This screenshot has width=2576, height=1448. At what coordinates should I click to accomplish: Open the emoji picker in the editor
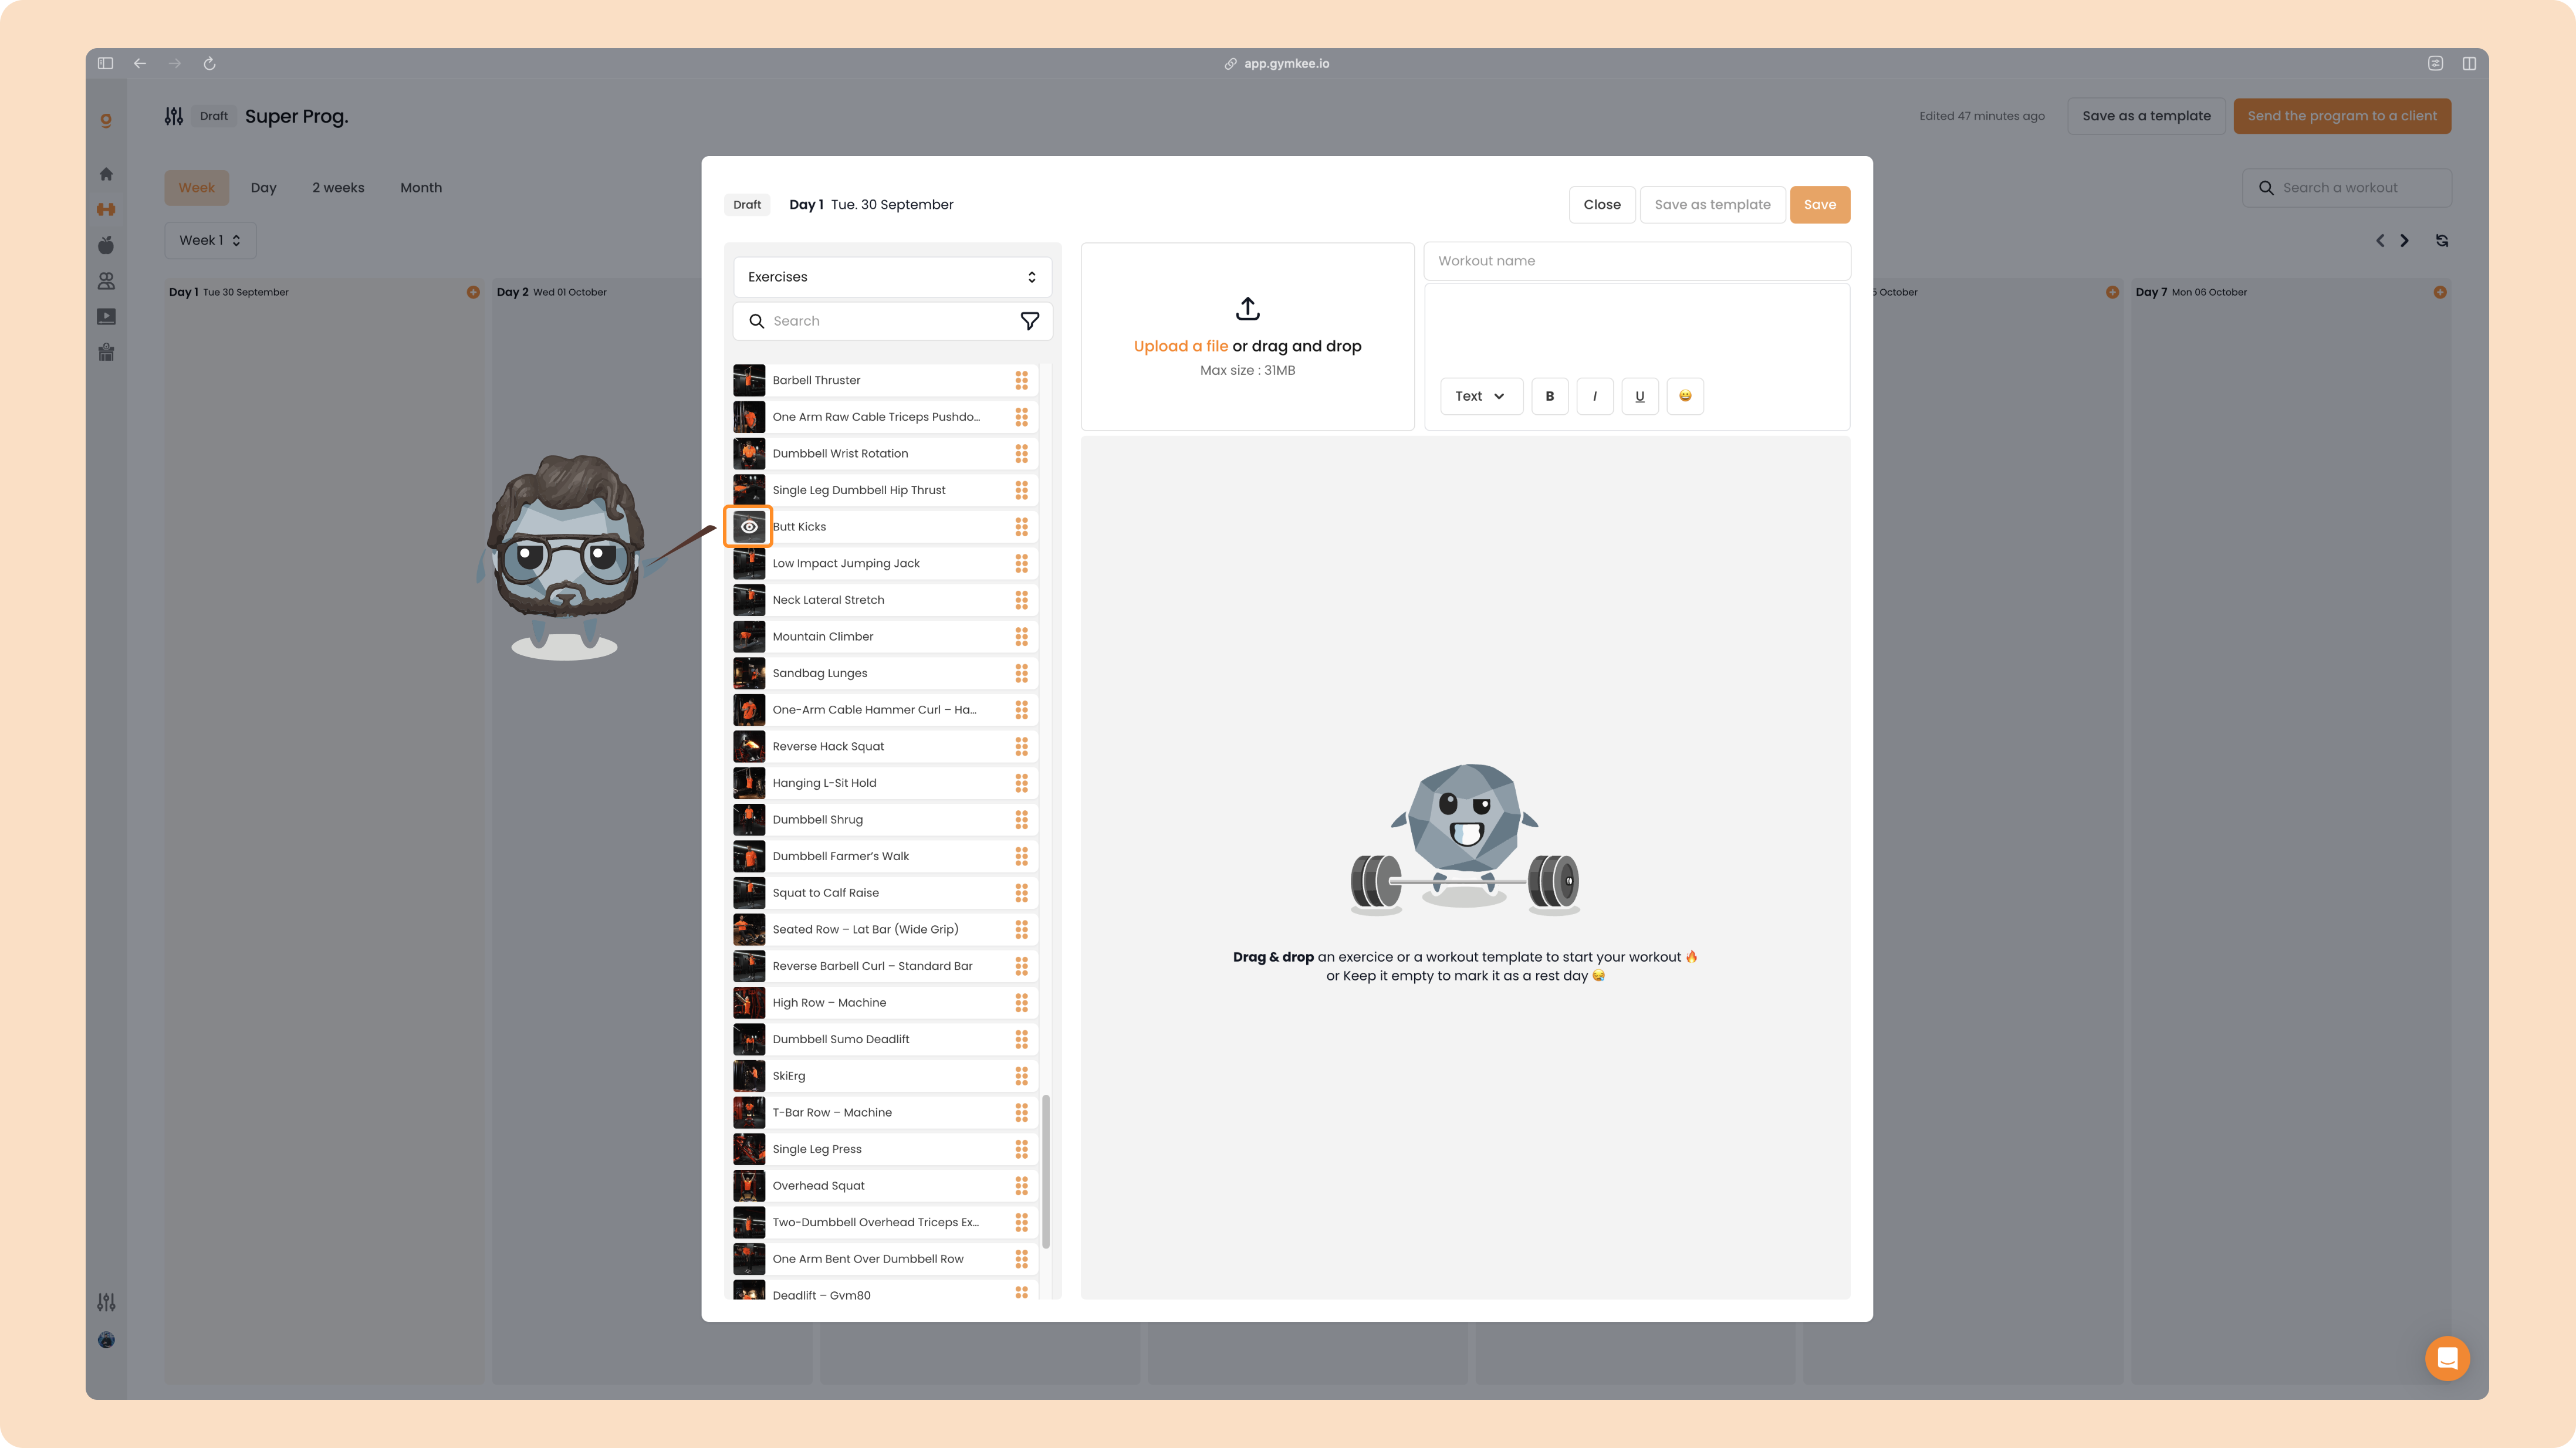(x=1685, y=396)
